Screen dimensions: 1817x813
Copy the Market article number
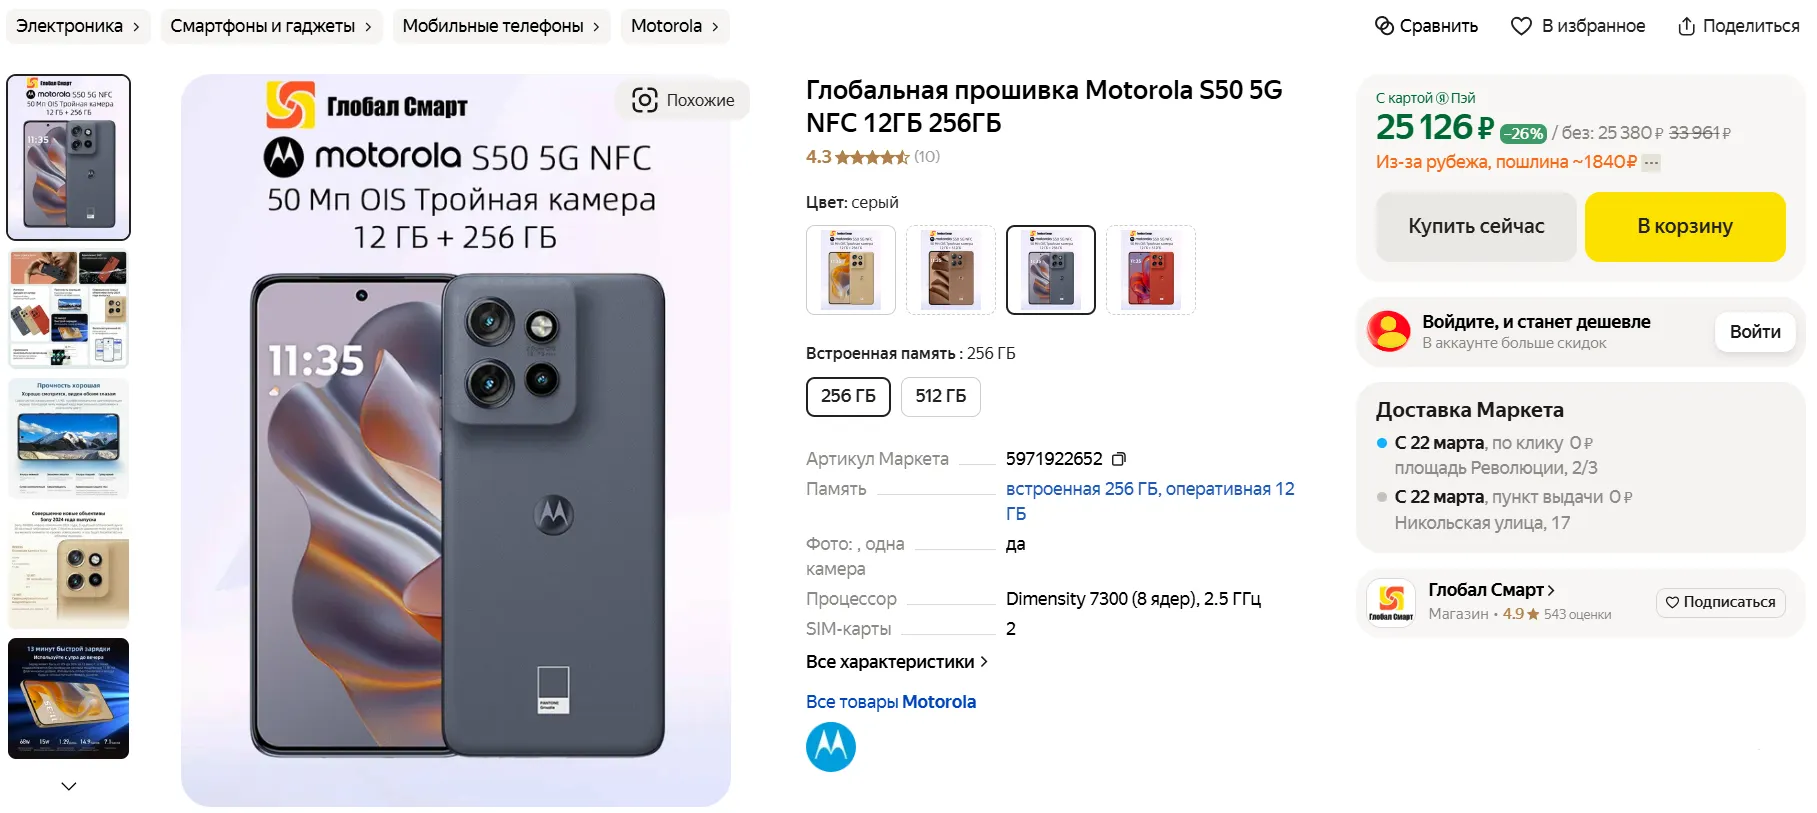click(x=1119, y=459)
